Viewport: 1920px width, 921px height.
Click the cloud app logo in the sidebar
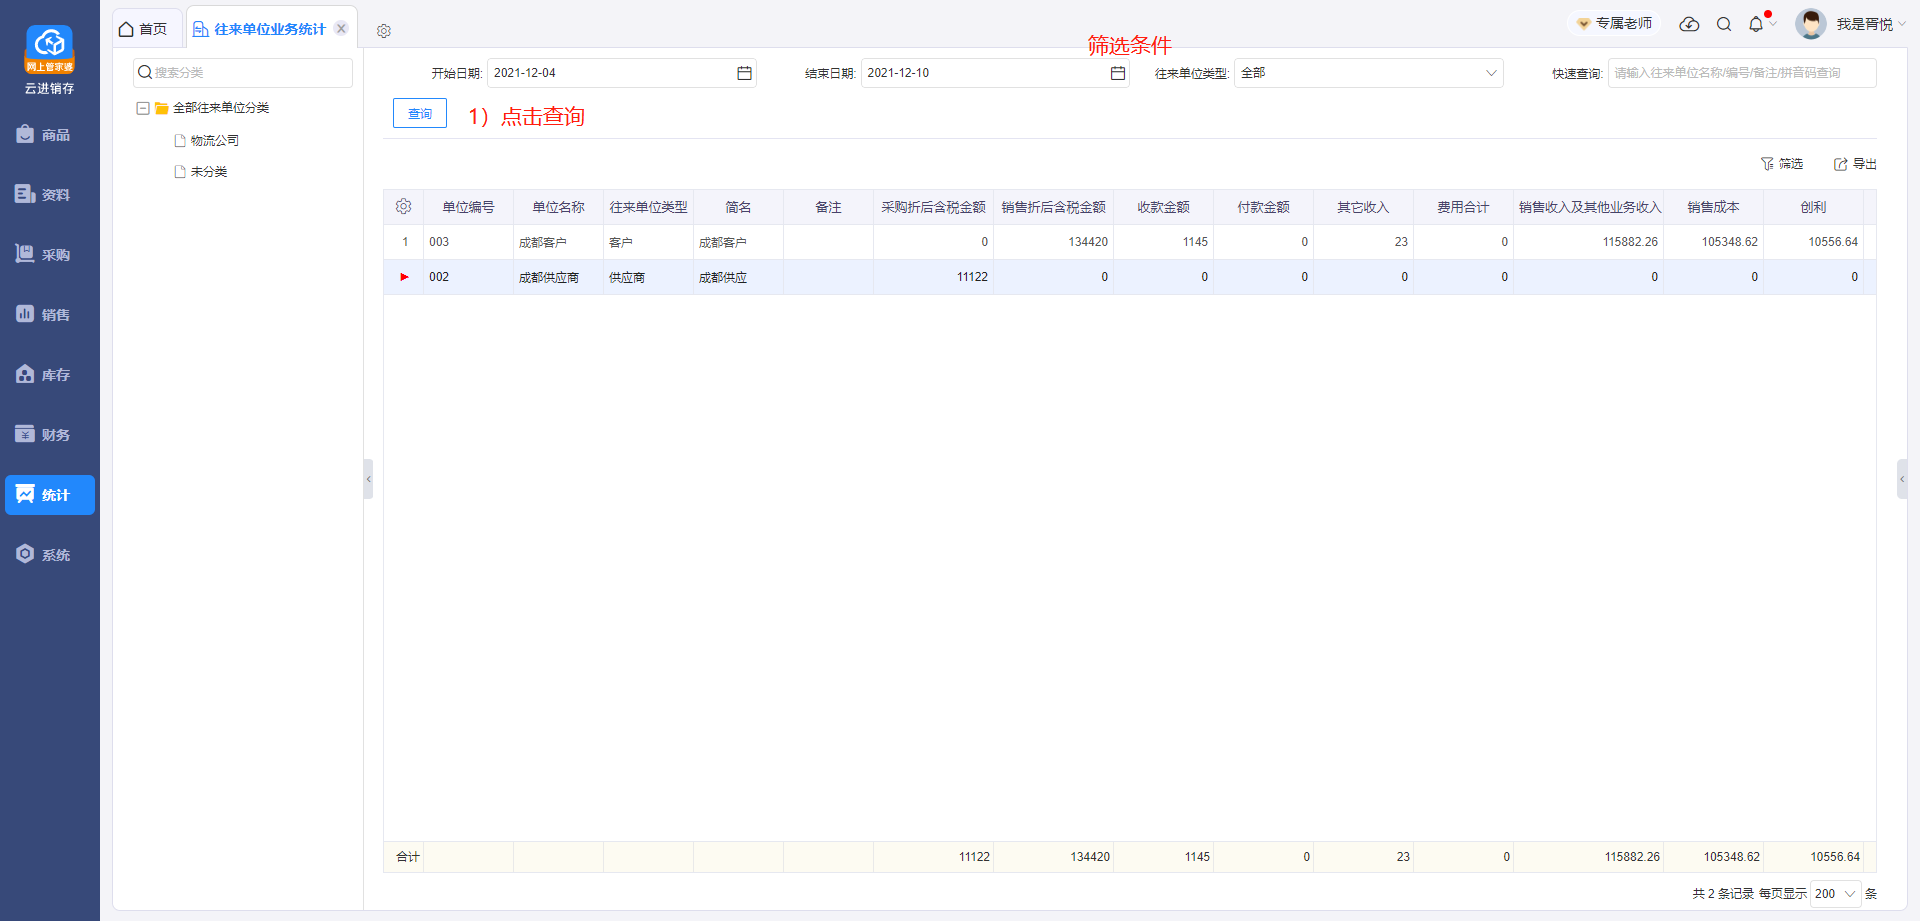coord(49,49)
